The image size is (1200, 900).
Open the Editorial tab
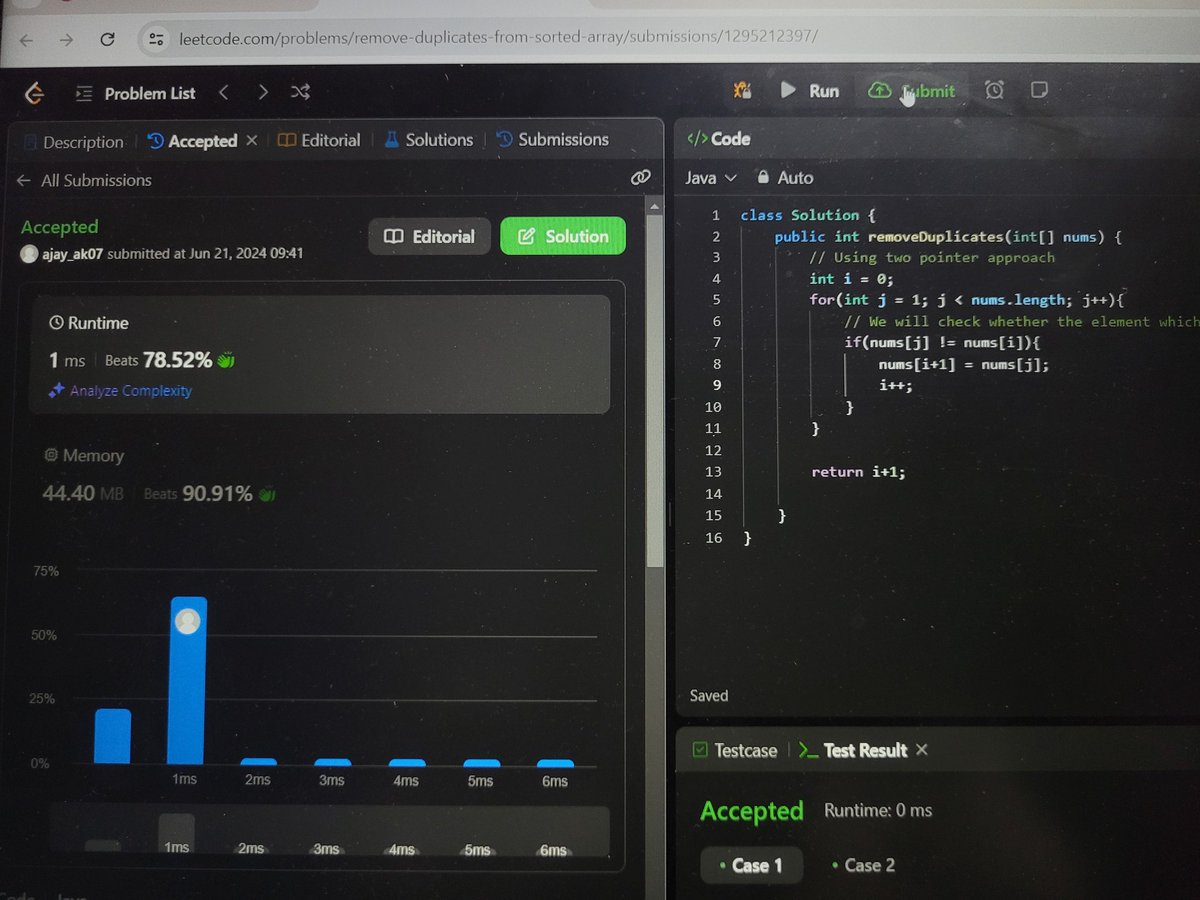(319, 140)
